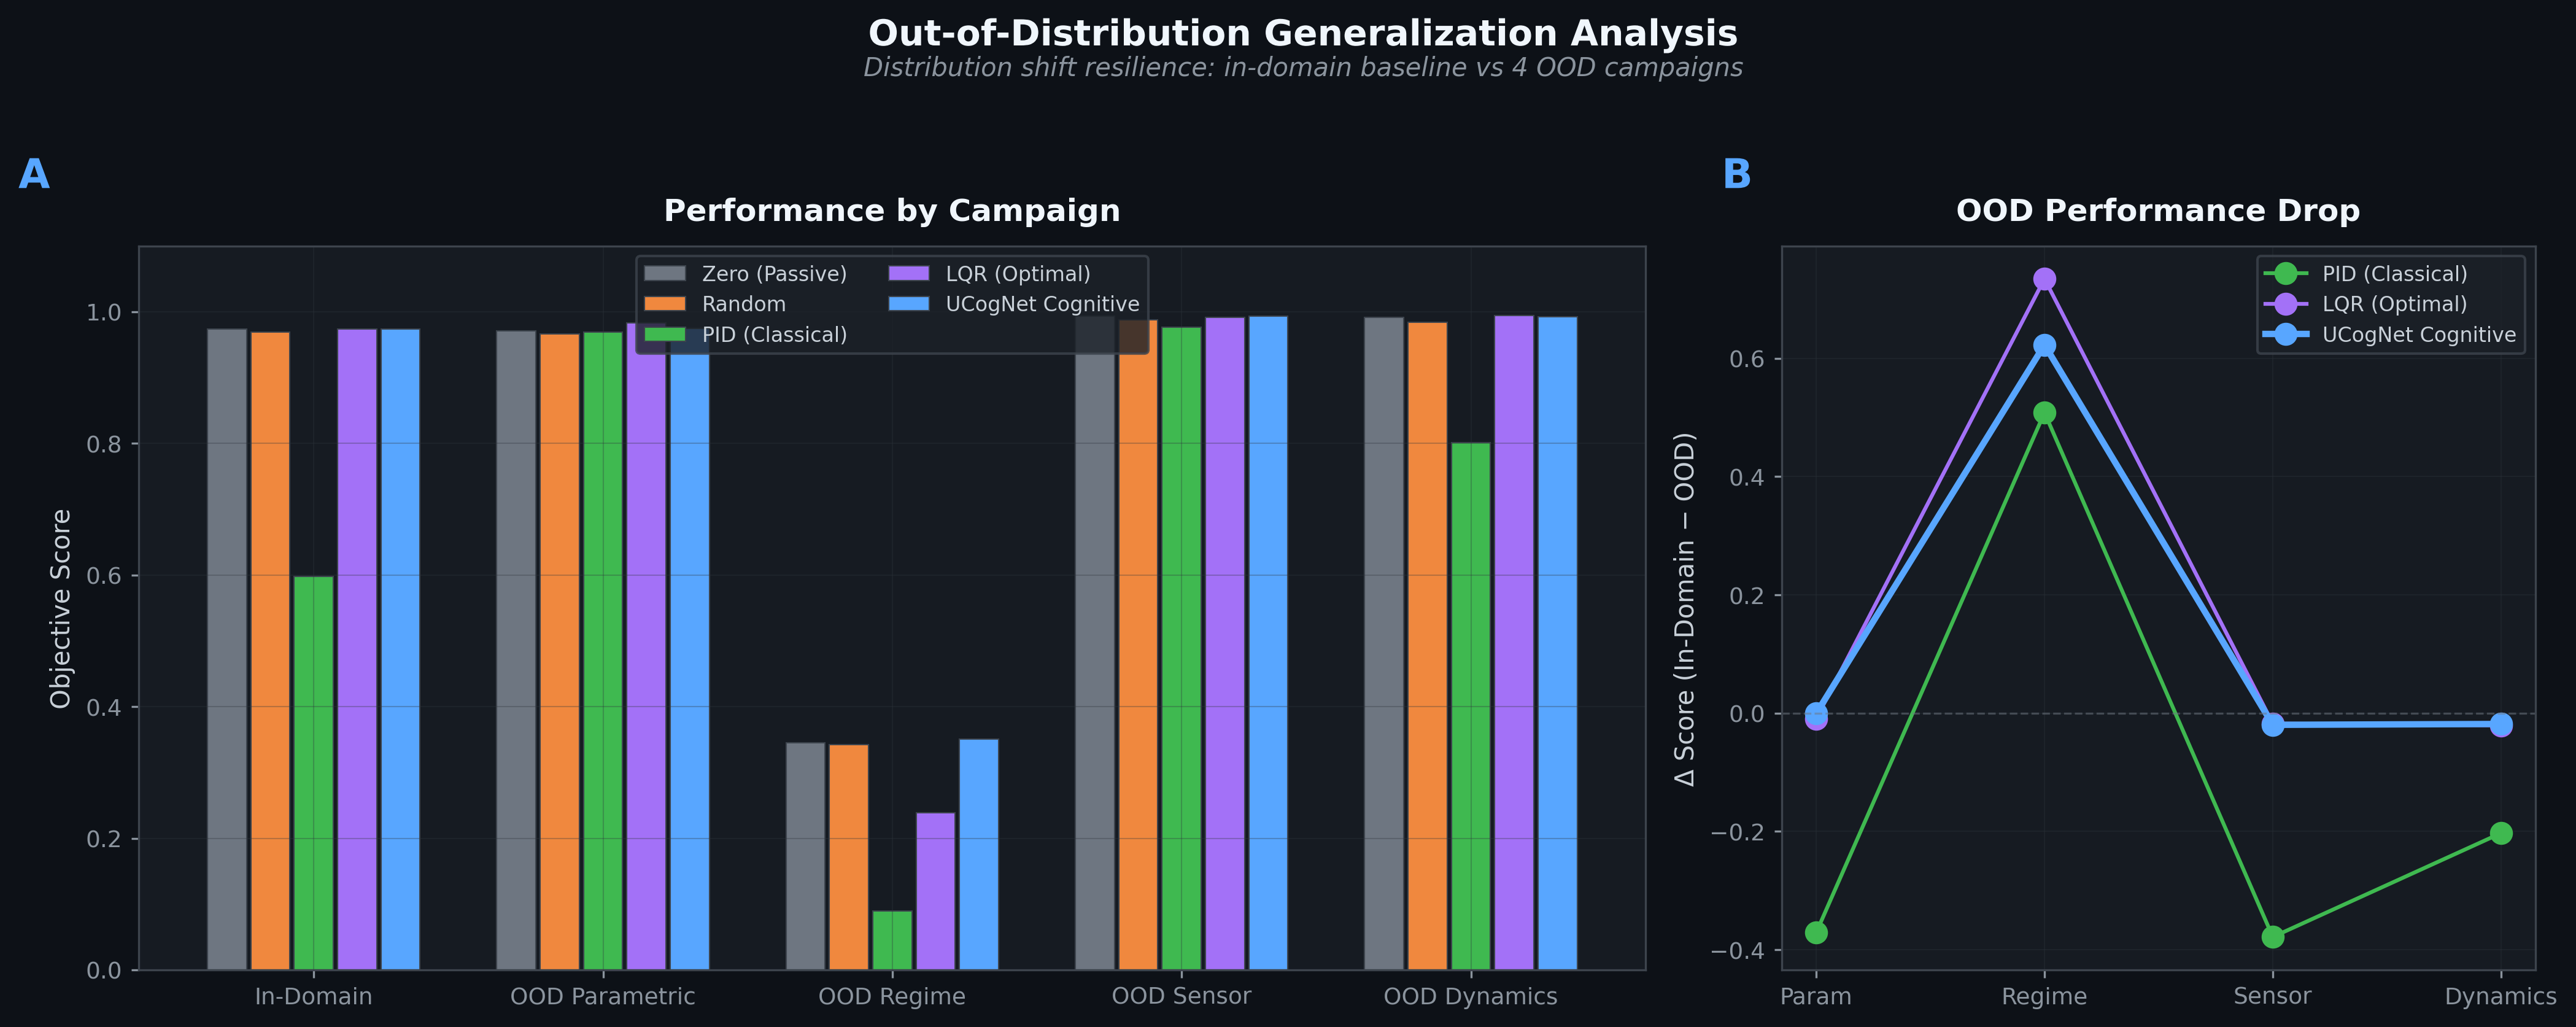Image resolution: width=2576 pixels, height=1027 pixels.
Task: Click 'UCogNet Cognitive' label in the Panel B legend
Action: 2419,335
